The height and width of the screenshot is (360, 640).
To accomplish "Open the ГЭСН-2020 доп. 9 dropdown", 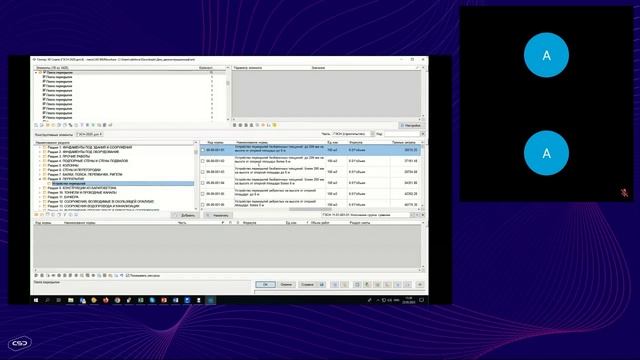I will coord(89,134).
